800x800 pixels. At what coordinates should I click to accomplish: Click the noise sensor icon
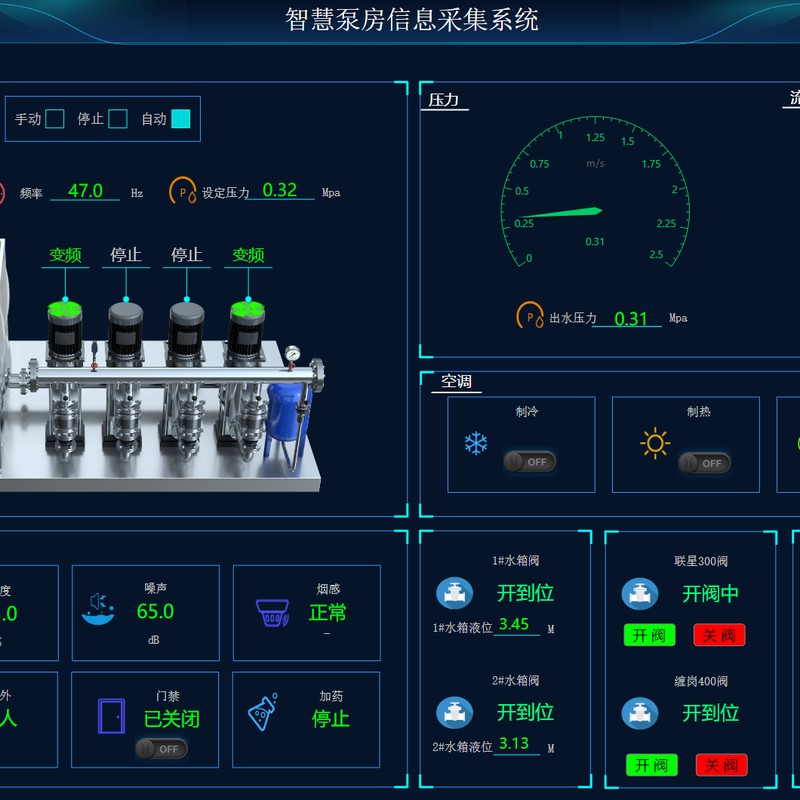(98, 609)
